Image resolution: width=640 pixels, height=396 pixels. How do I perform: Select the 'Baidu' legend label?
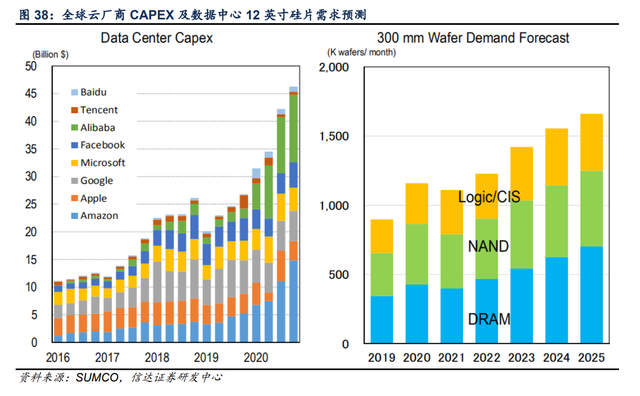[93, 92]
